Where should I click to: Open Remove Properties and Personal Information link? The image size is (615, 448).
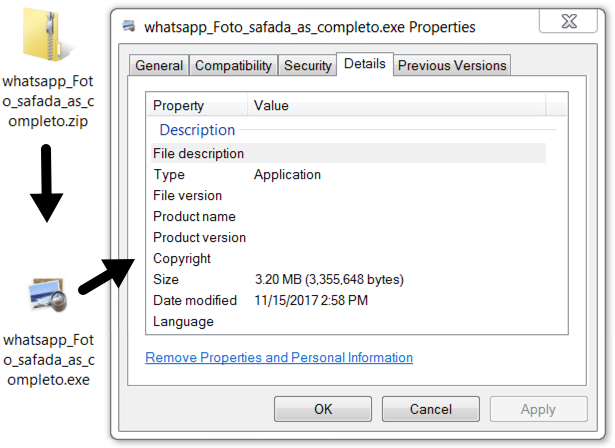click(279, 357)
